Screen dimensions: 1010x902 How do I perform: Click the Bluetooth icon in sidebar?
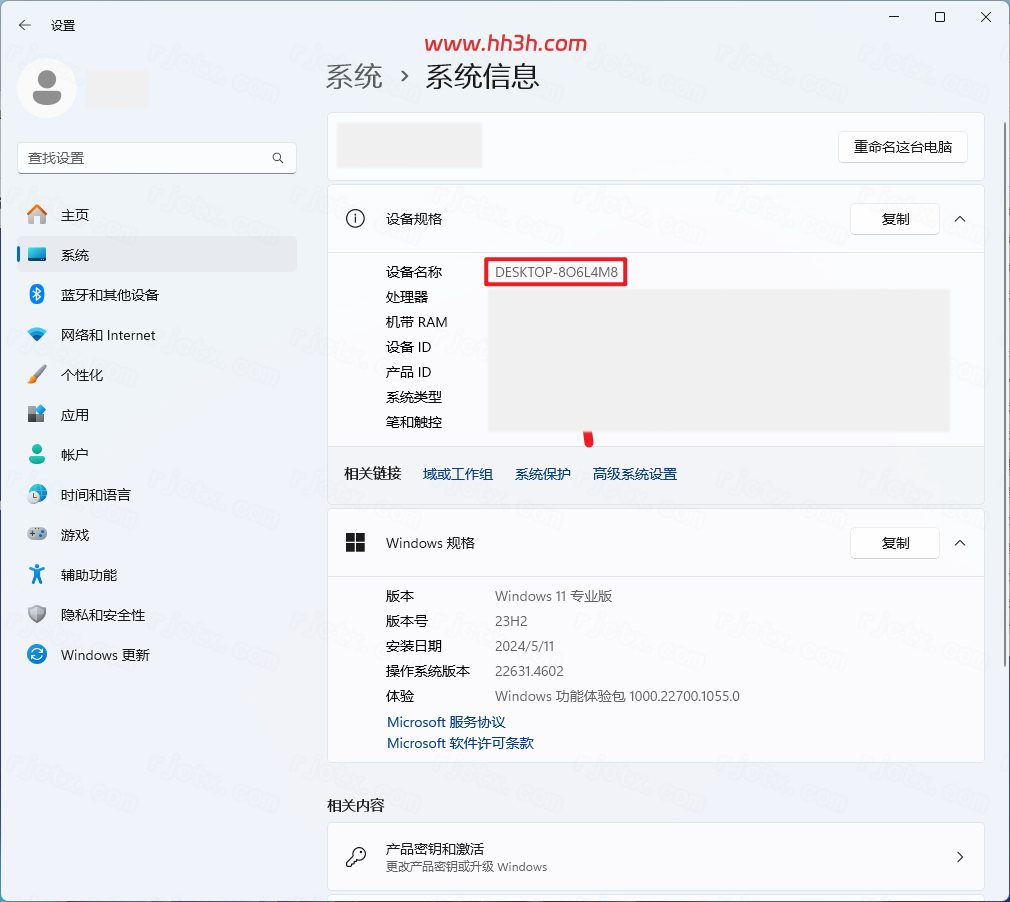pos(37,294)
